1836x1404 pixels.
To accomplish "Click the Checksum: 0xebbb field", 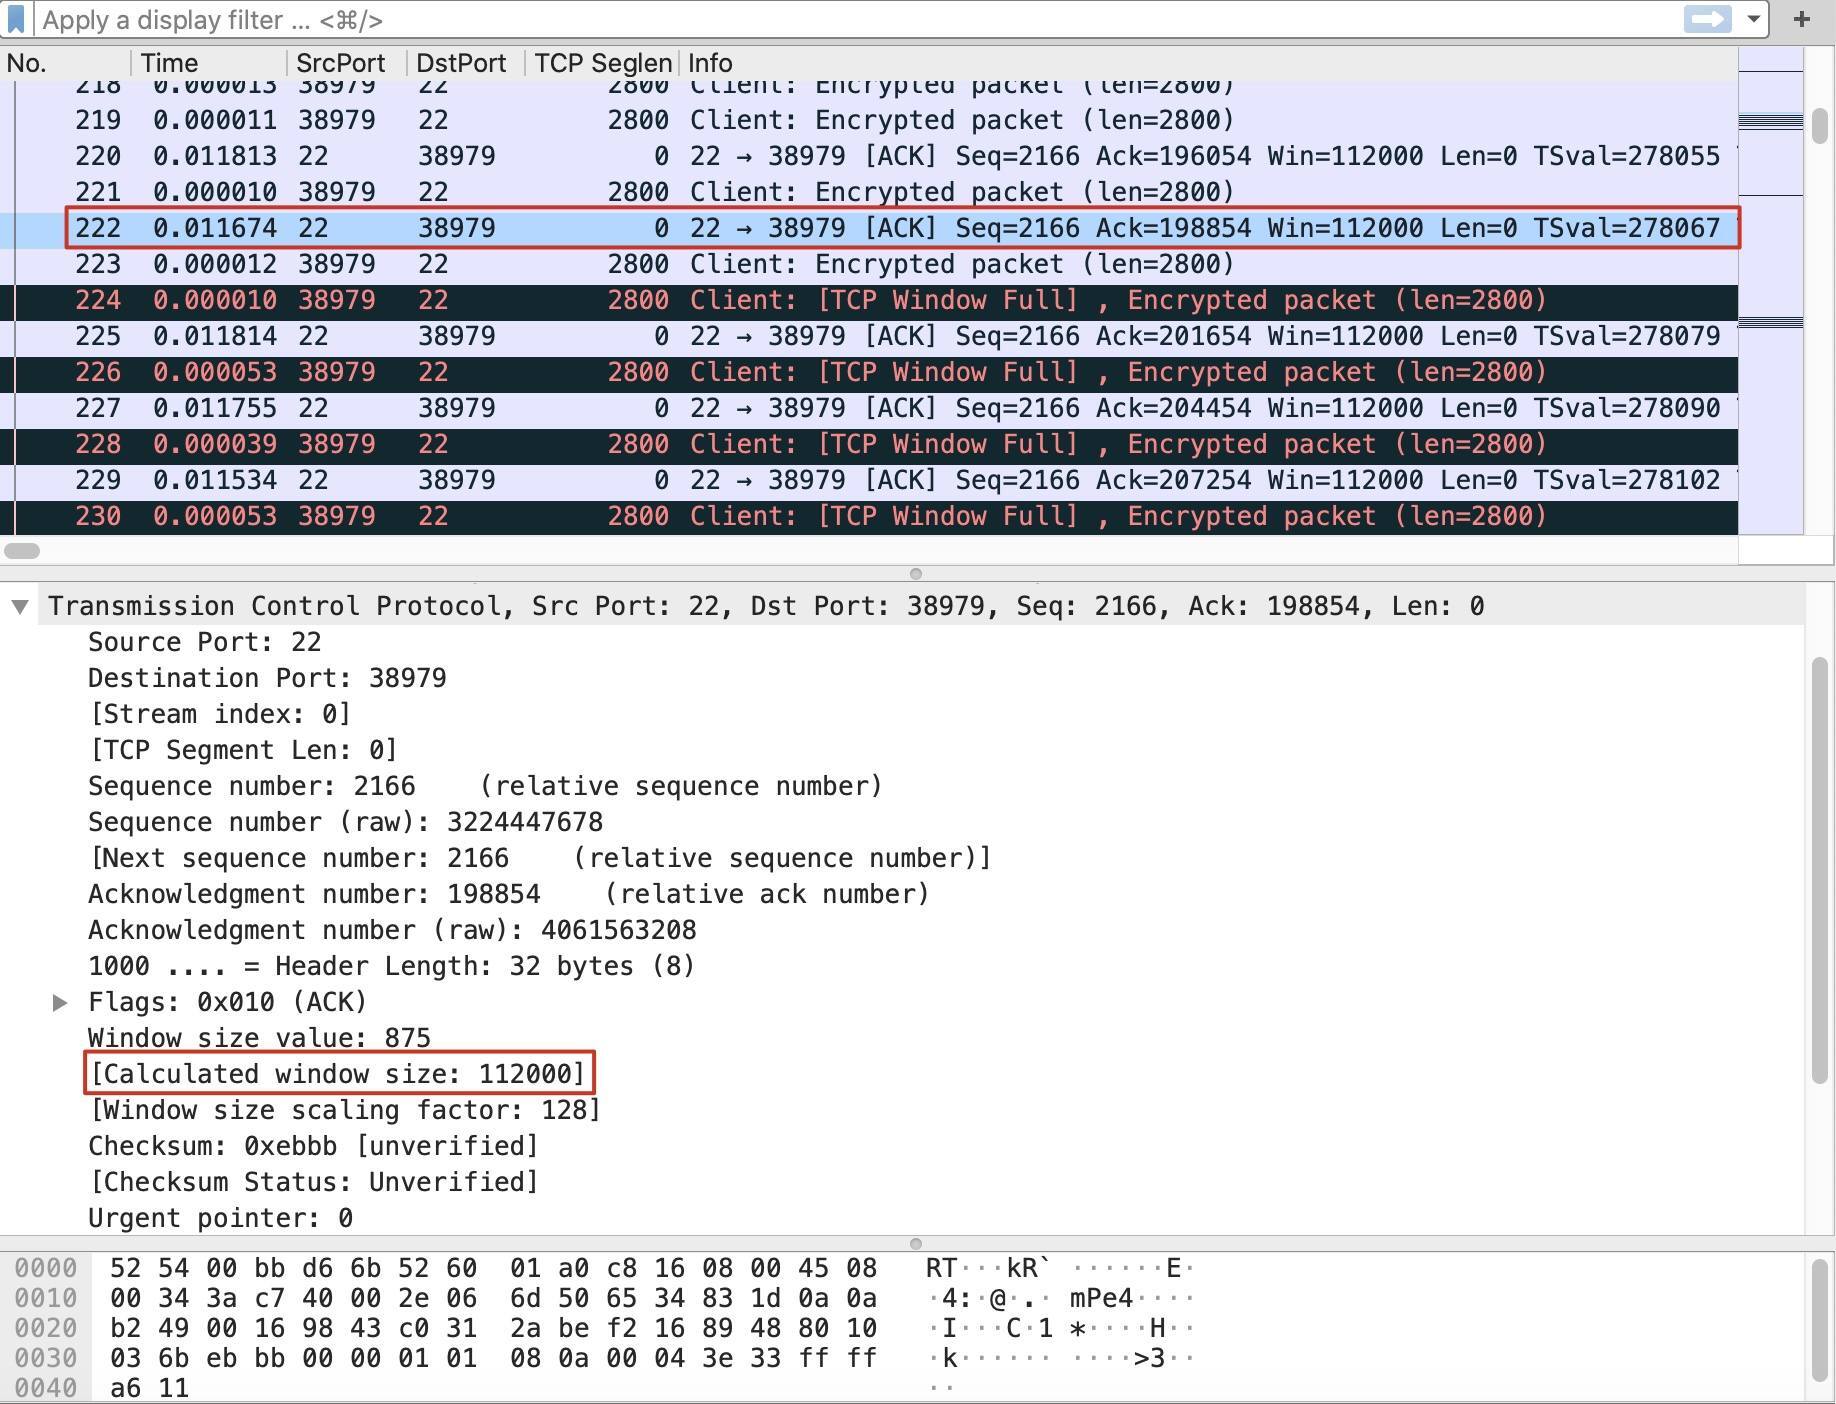I will point(313,1146).
